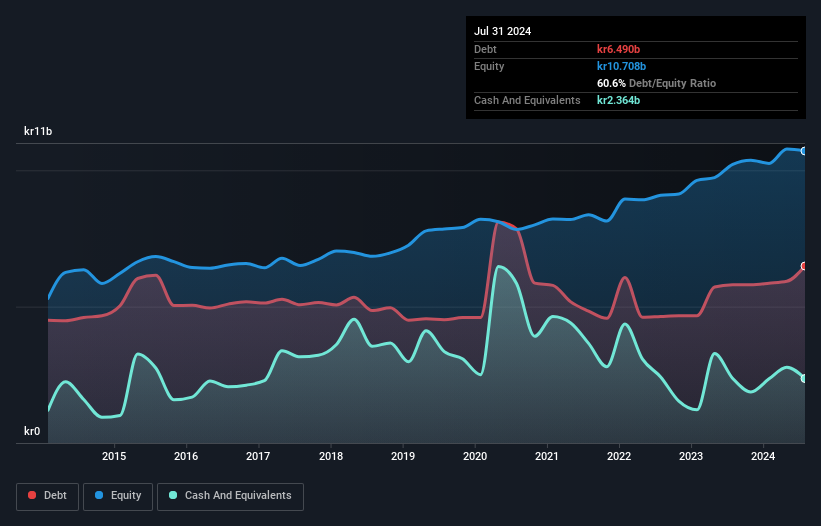The image size is (821, 526).
Task: Click the 2022 x-axis label
Action: (x=619, y=456)
